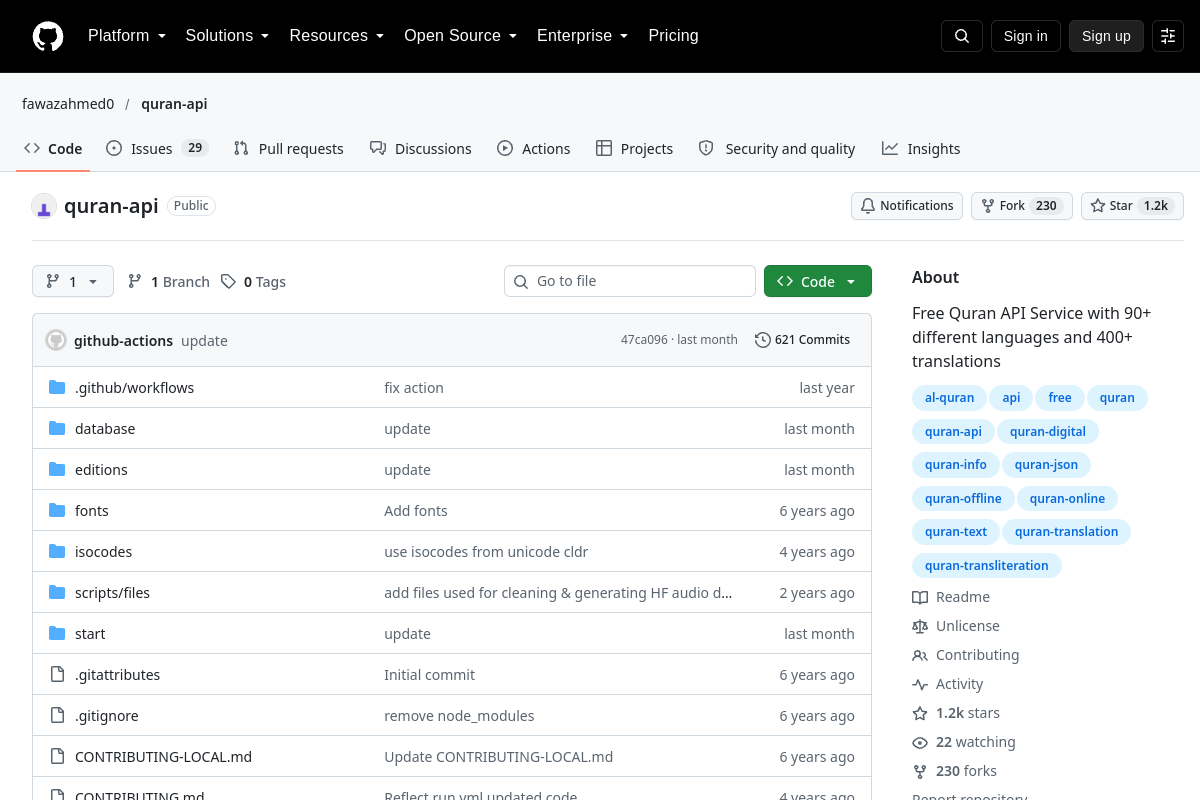This screenshot has width=1200, height=800.
Task: Open the Projects tab
Action: pyautogui.click(x=635, y=148)
